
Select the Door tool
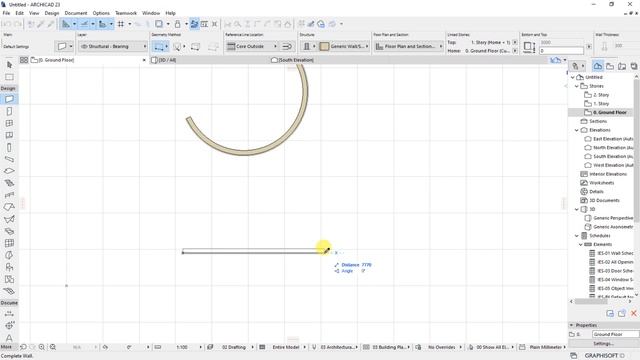coord(9,111)
